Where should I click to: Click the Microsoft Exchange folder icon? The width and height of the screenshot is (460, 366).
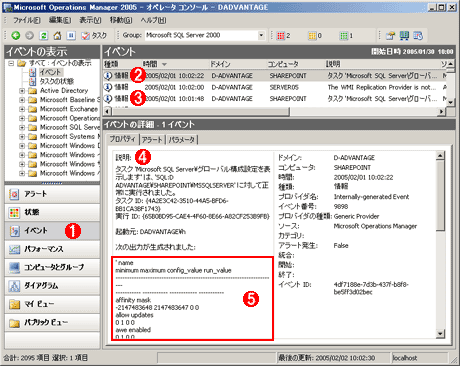[32, 109]
